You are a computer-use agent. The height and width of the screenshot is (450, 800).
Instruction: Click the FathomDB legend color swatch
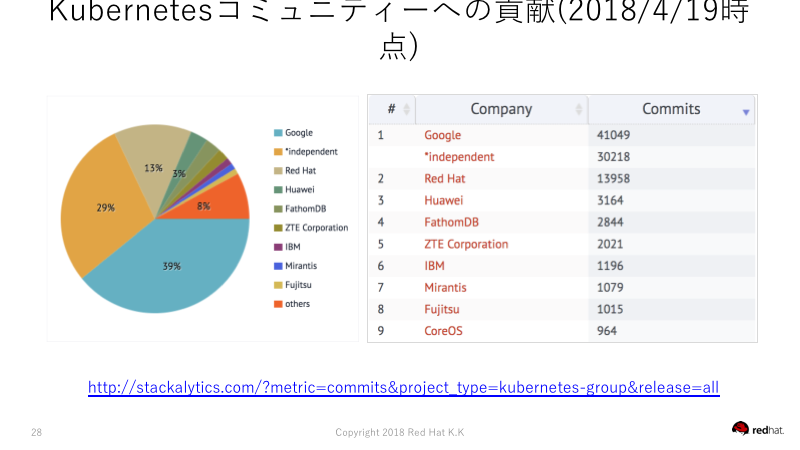tap(278, 209)
